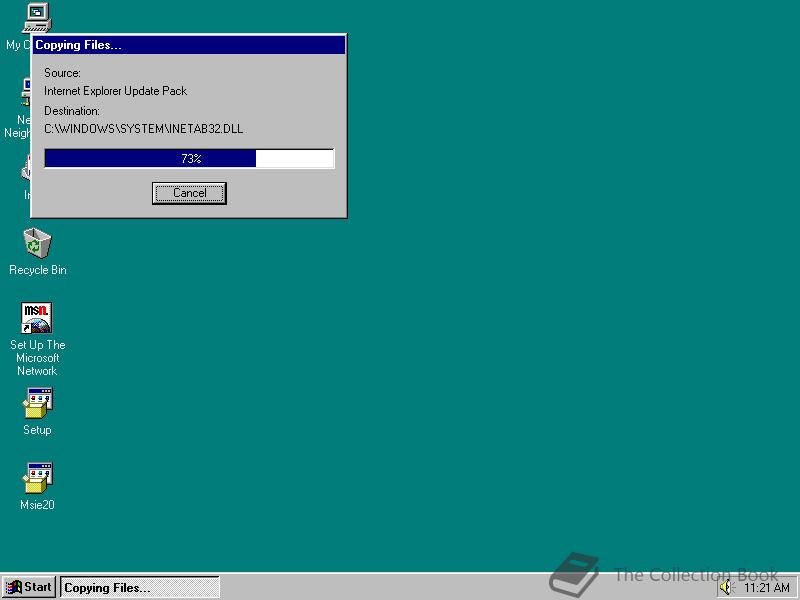Click the volume speaker tray icon
Screen dimensions: 800x600
coord(727,588)
